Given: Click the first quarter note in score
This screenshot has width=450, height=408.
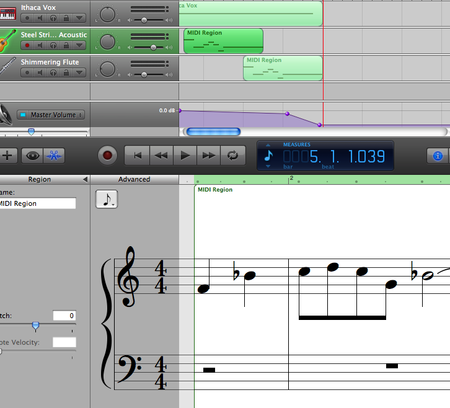Looking at the screenshot, I should click(x=203, y=289).
